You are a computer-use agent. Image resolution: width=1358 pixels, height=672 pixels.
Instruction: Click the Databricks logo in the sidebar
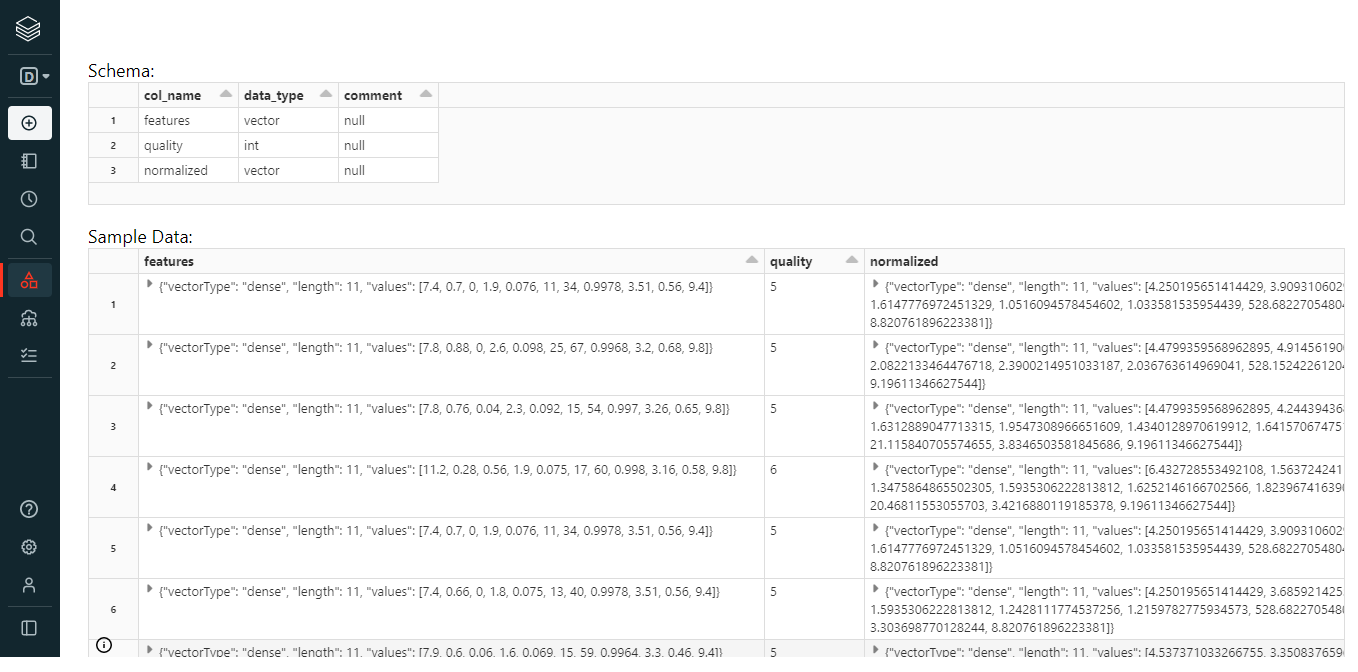point(28,28)
